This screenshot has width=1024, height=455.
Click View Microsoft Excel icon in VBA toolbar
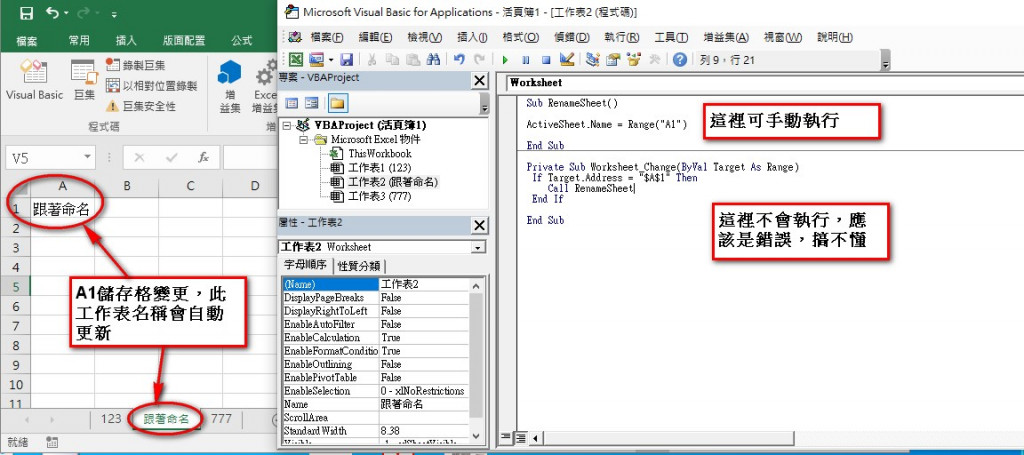[x=296, y=59]
